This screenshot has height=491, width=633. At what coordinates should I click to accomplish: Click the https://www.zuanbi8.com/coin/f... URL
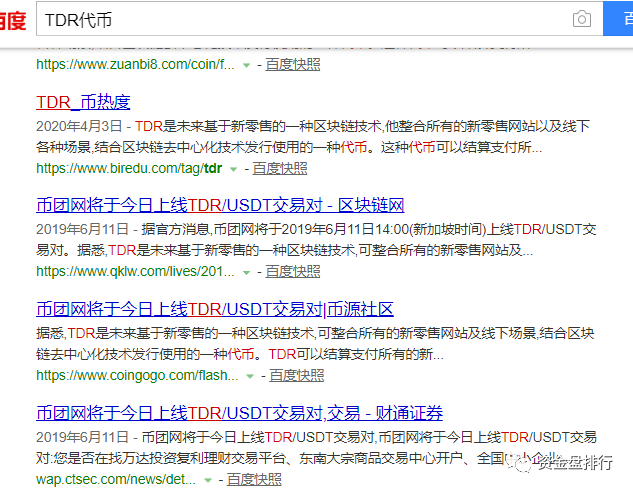(x=135, y=65)
